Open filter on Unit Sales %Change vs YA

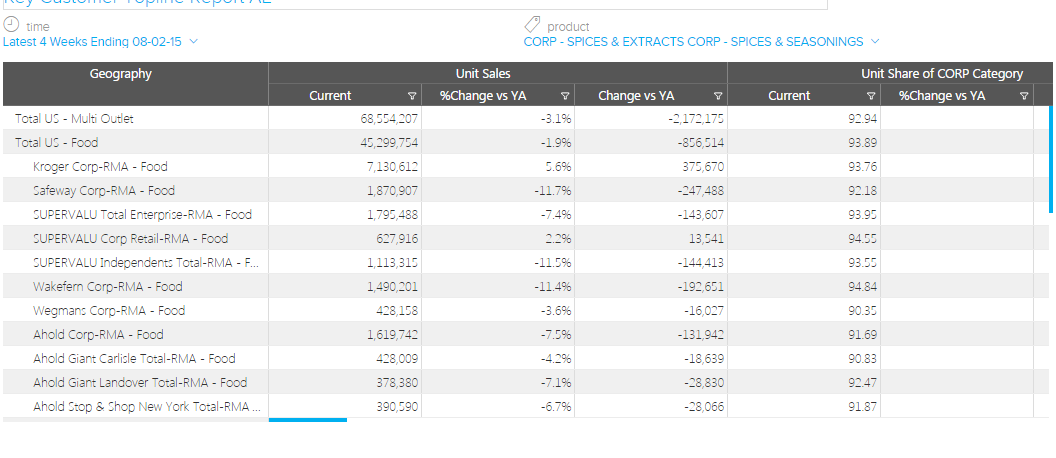pos(565,96)
